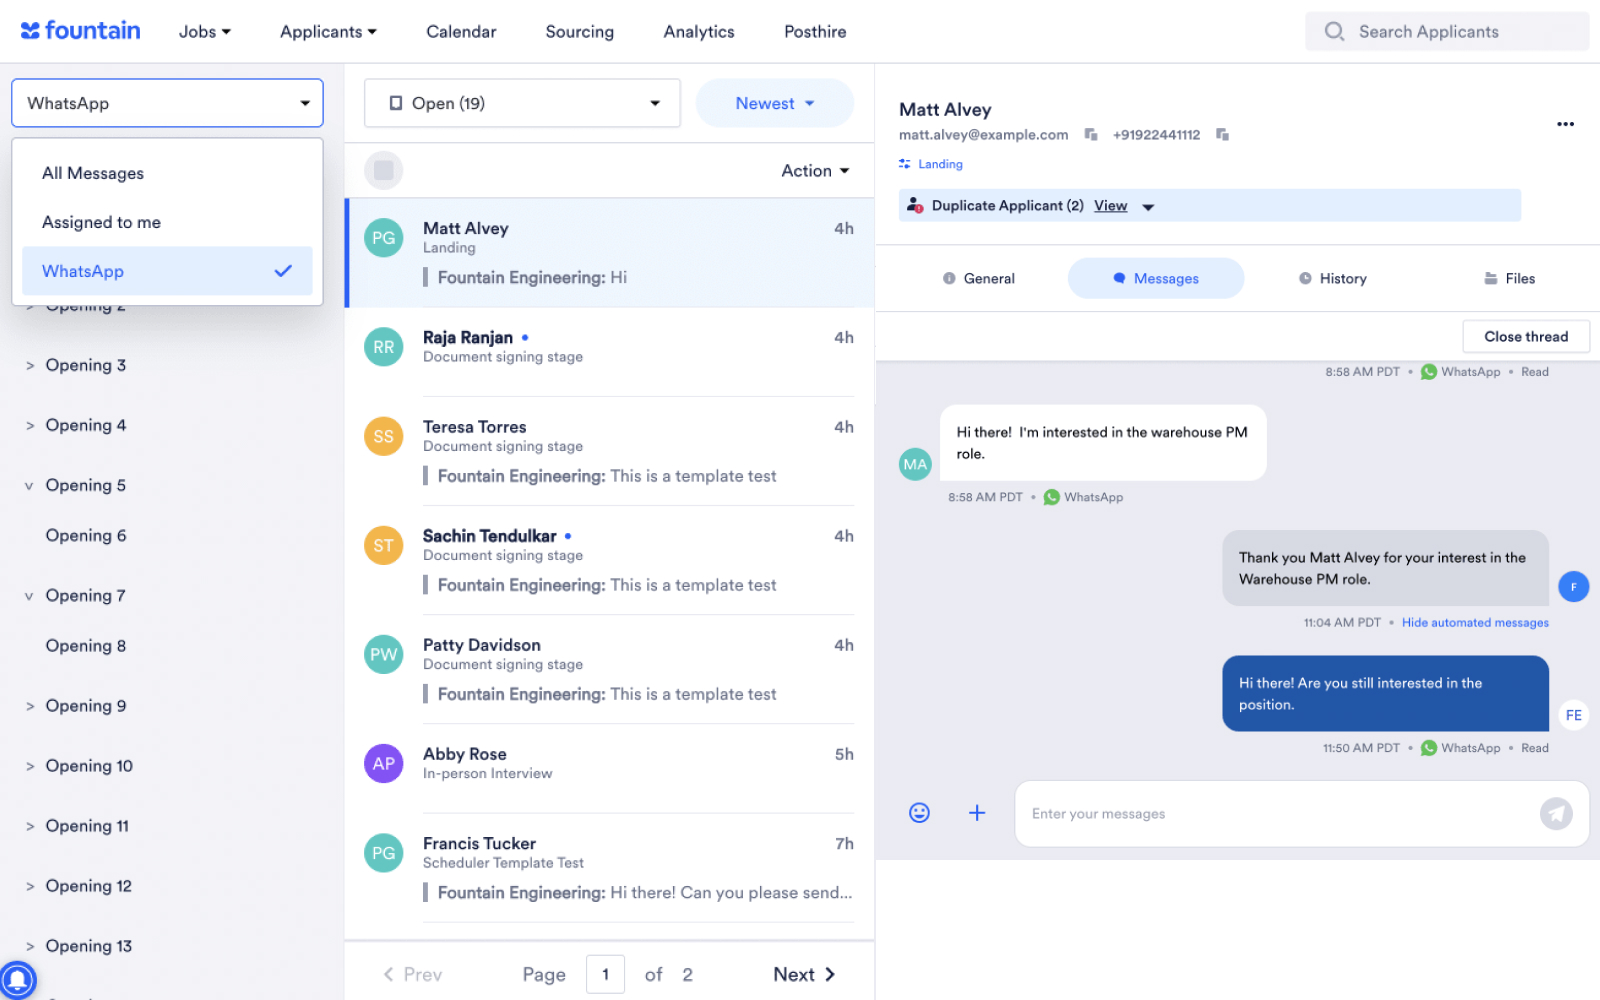
Task: Click the page number input box
Action: click(605, 974)
